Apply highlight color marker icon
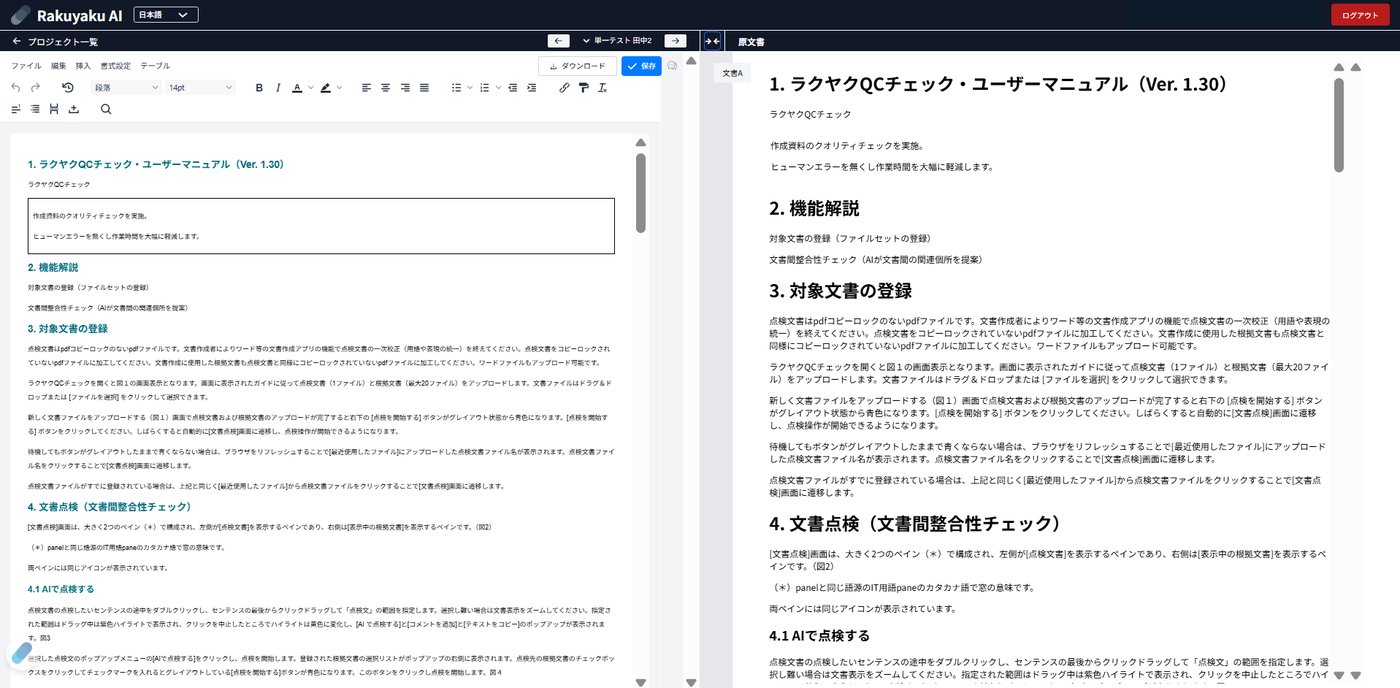1400x688 pixels. [325, 88]
